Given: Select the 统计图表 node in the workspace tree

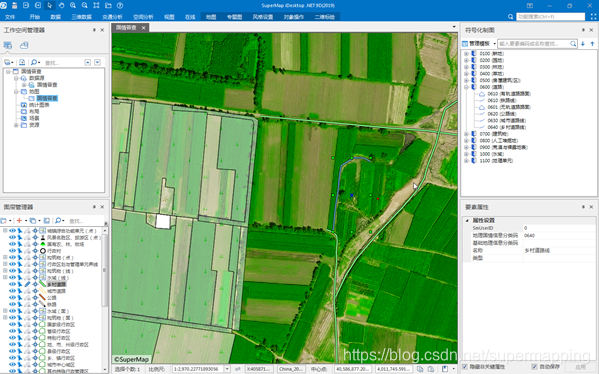Looking at the screenshot, I should tap(39, 105).
